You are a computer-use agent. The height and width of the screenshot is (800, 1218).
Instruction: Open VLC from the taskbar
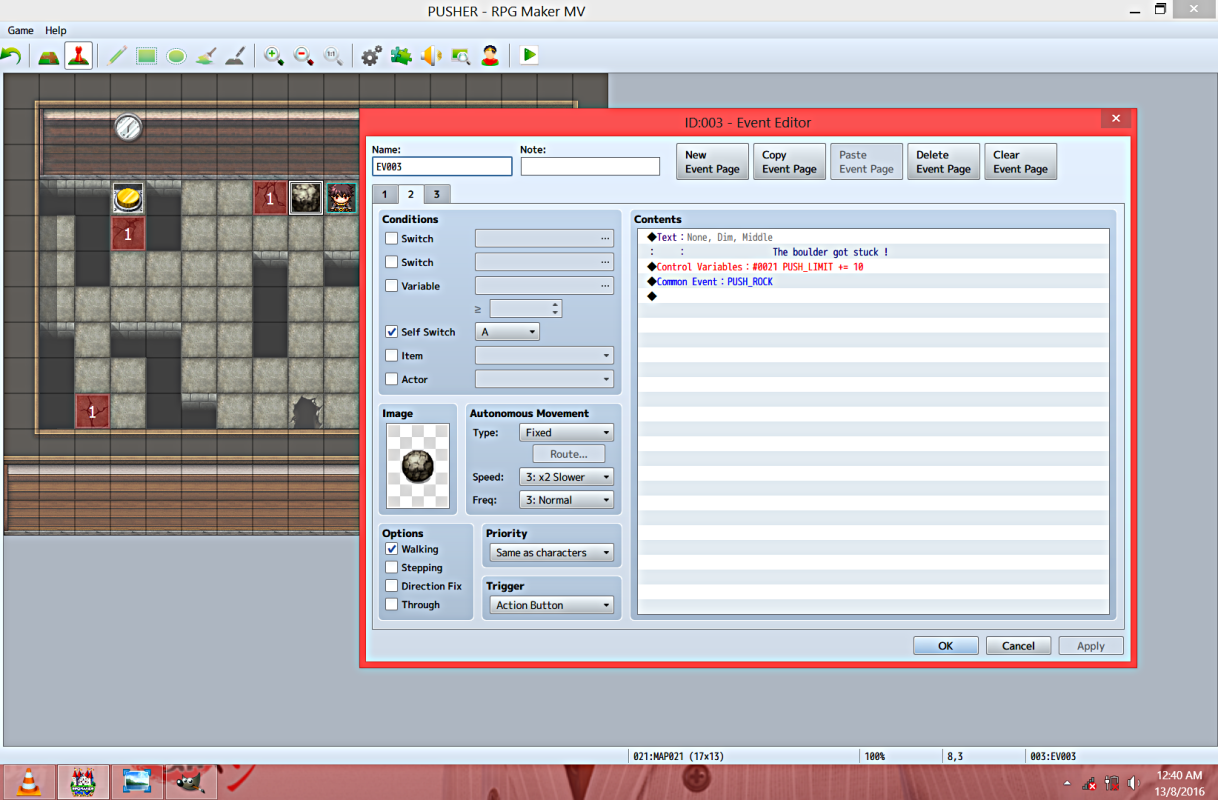pyautogui.click(x=29, y=782)
